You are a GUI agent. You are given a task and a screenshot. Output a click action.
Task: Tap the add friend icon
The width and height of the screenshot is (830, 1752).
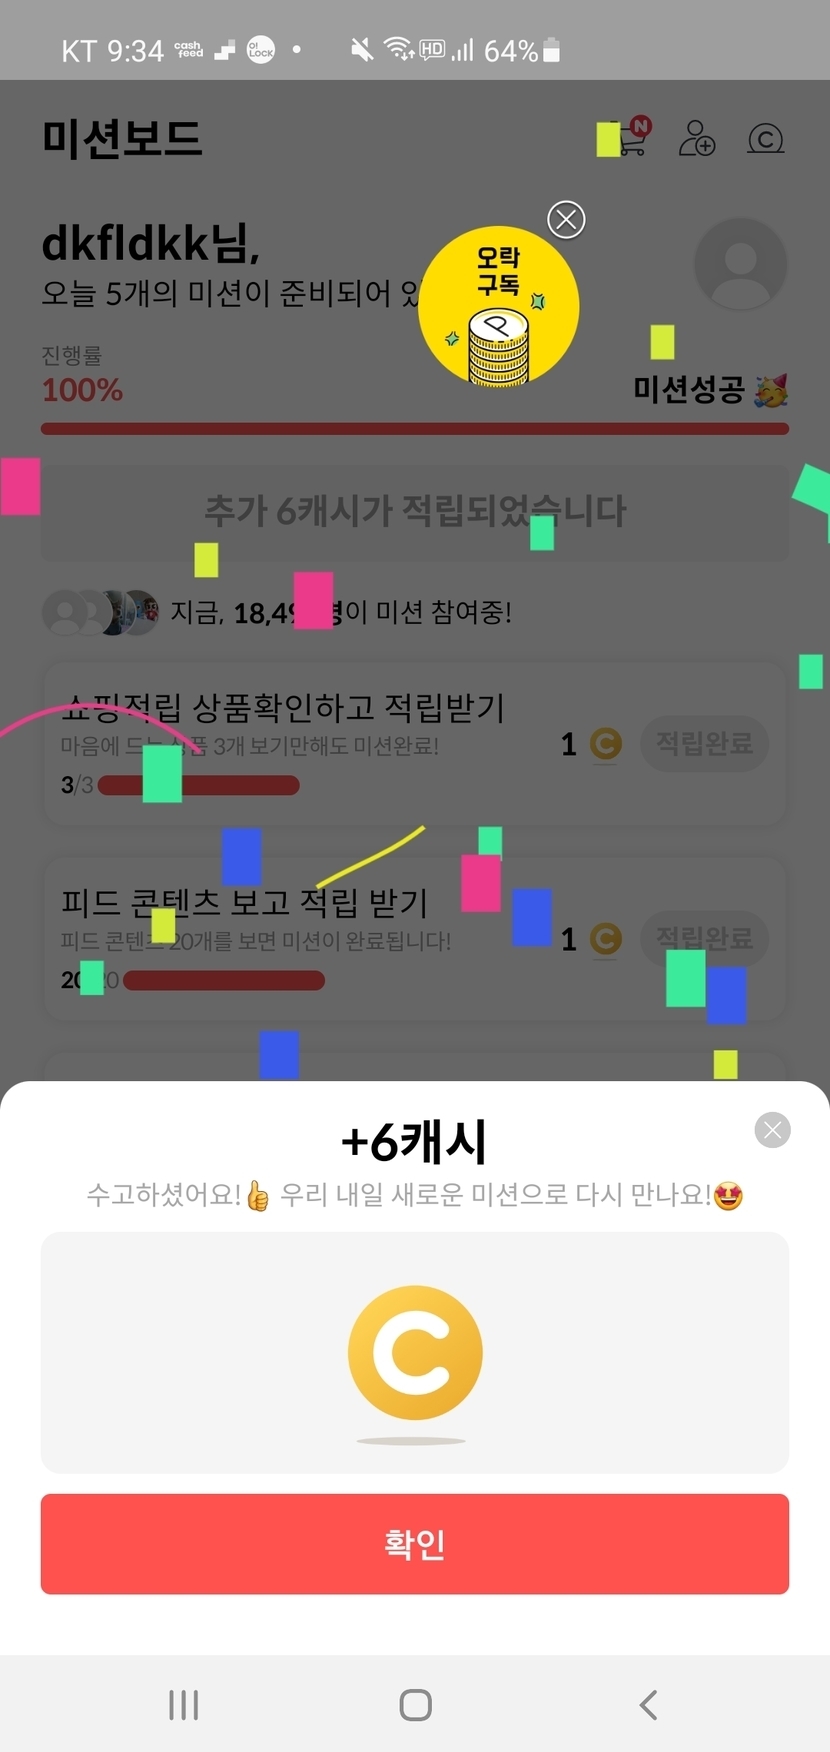697,138
